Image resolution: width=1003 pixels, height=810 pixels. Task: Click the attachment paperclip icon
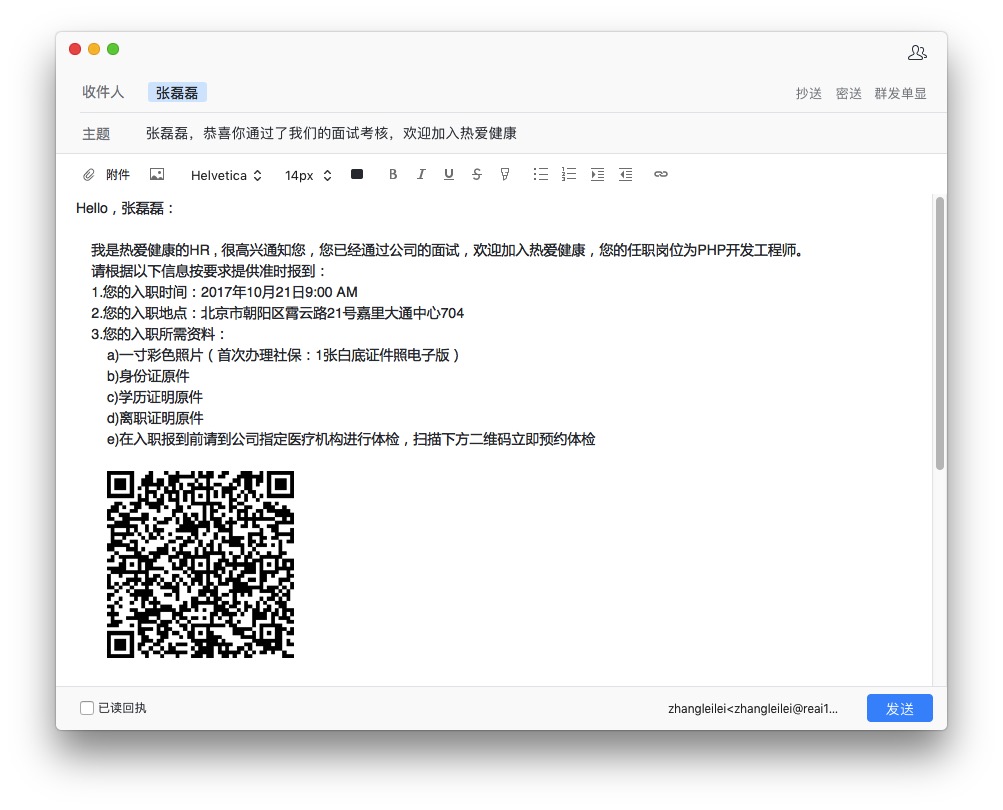tap(89, 175)
